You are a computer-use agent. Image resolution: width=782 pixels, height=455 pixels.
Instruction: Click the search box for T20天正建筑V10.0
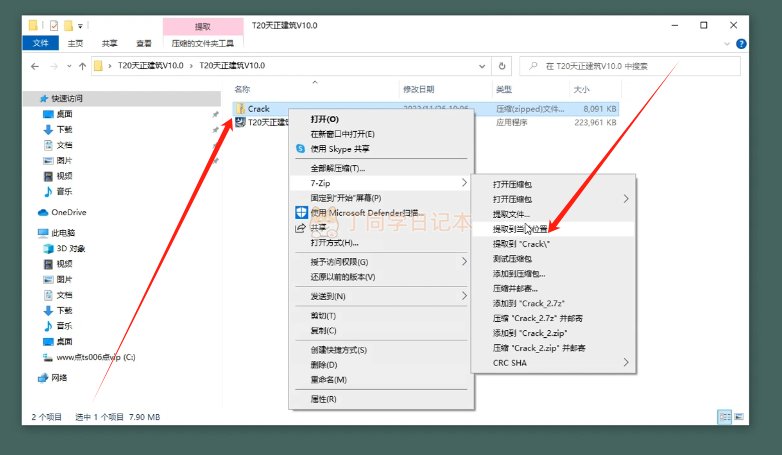point(630,67)
